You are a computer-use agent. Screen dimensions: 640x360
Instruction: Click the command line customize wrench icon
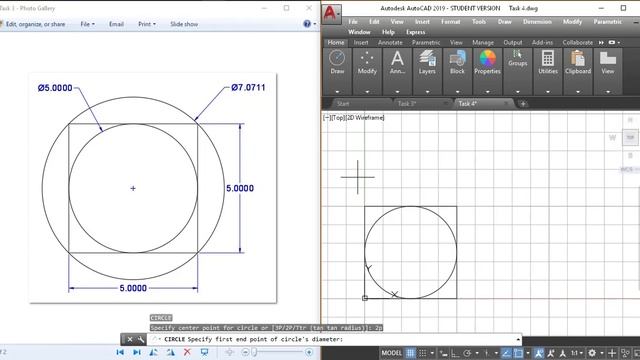(x=141, y=339)
